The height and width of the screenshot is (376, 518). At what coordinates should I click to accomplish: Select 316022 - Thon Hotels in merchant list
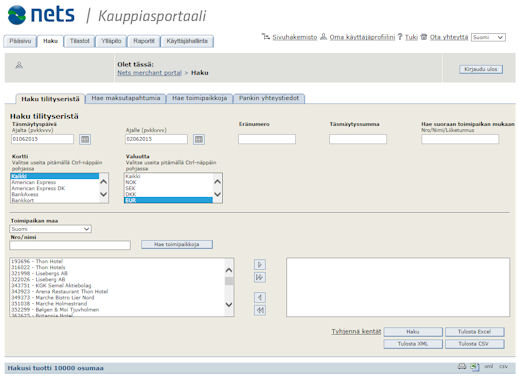click(x=117, y=267)
